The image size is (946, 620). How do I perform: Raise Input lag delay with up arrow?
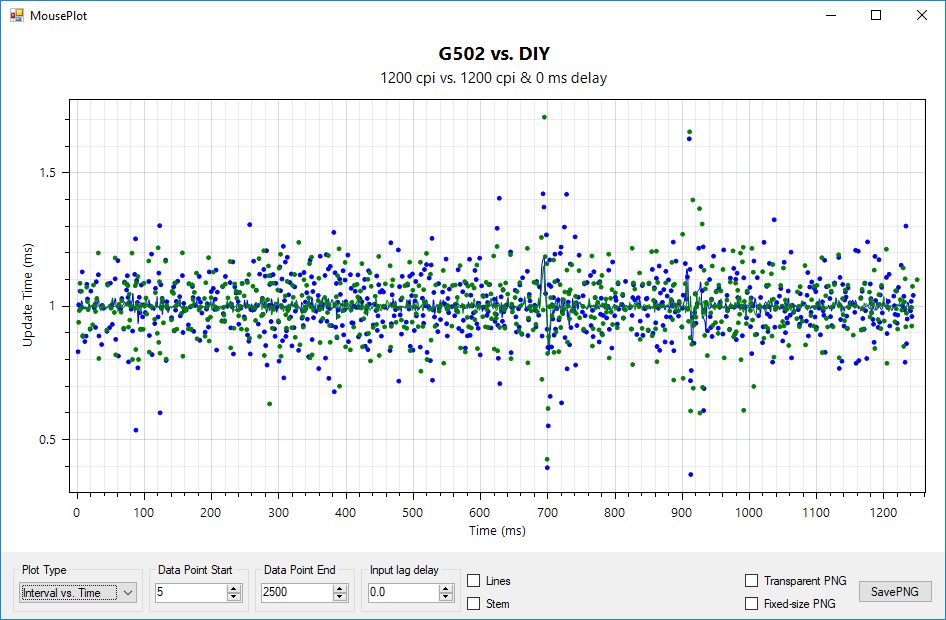[446, 588]
